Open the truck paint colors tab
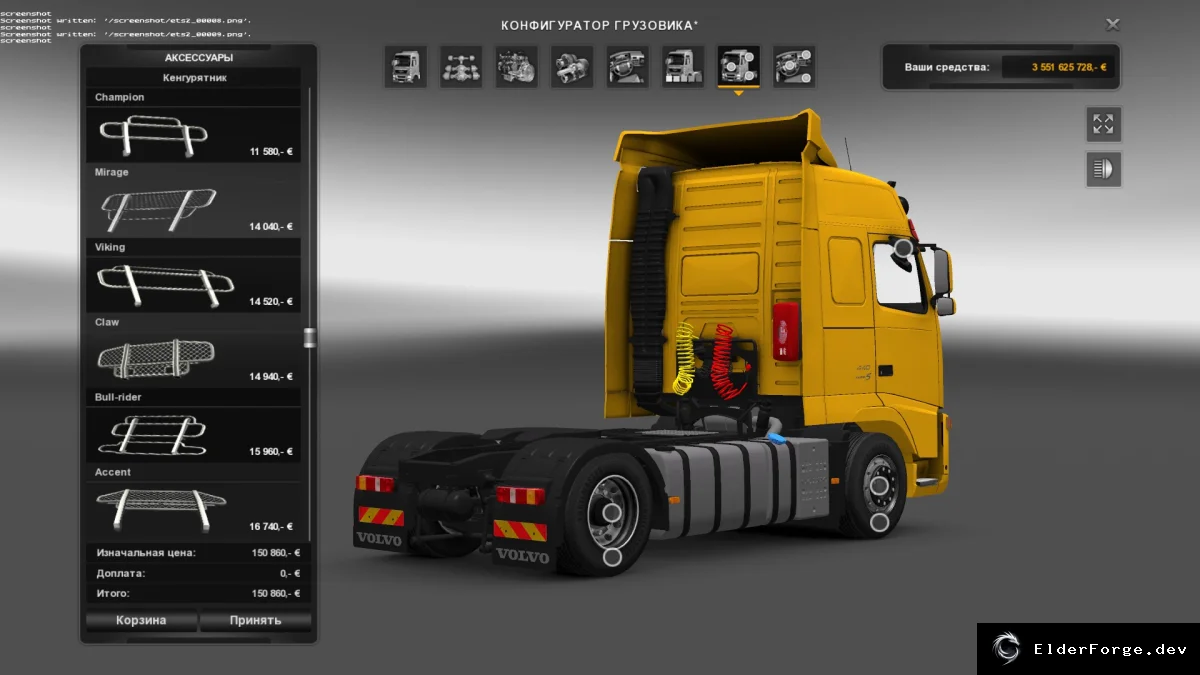This screenshot has height=675, width=1200. click(x=683, y=66)
